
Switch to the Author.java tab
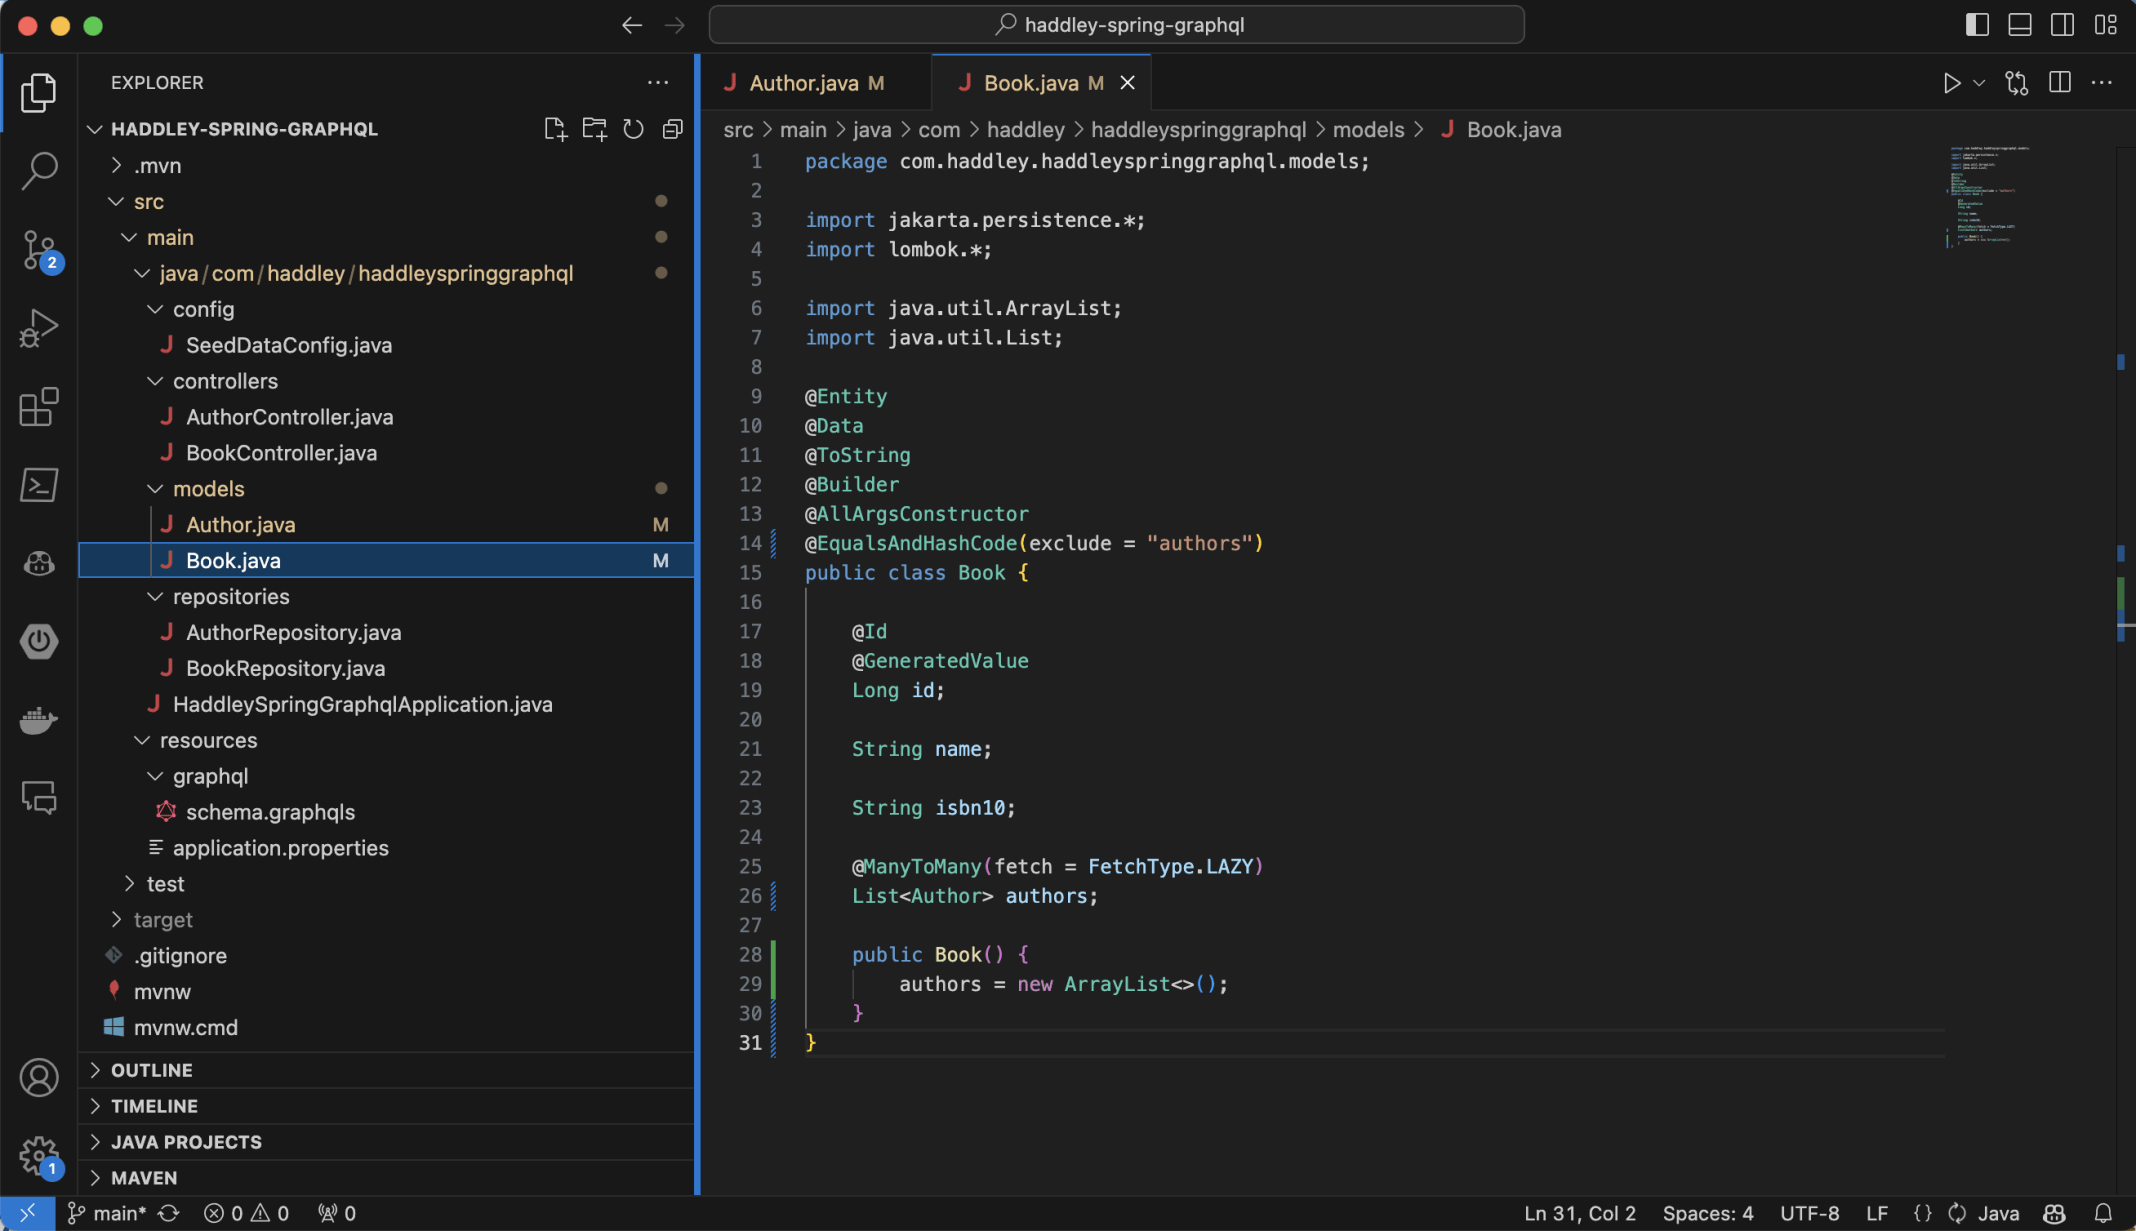[803, 83]
